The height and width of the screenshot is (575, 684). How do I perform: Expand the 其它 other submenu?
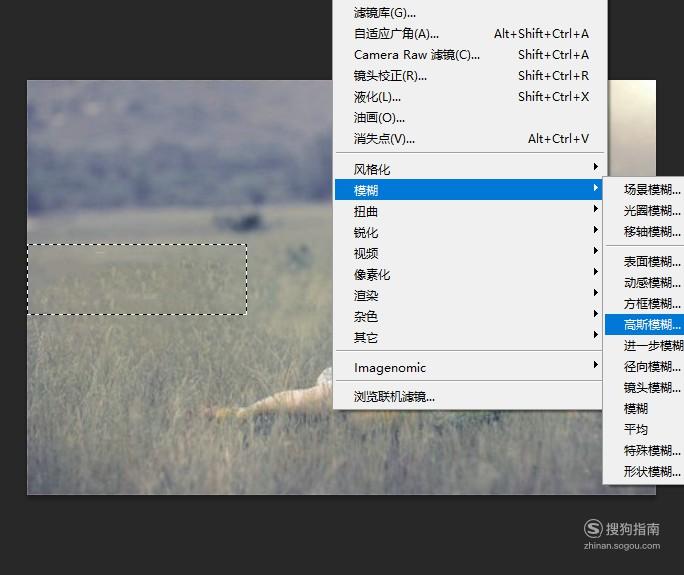pyautogui.click(x=469, y=337)
